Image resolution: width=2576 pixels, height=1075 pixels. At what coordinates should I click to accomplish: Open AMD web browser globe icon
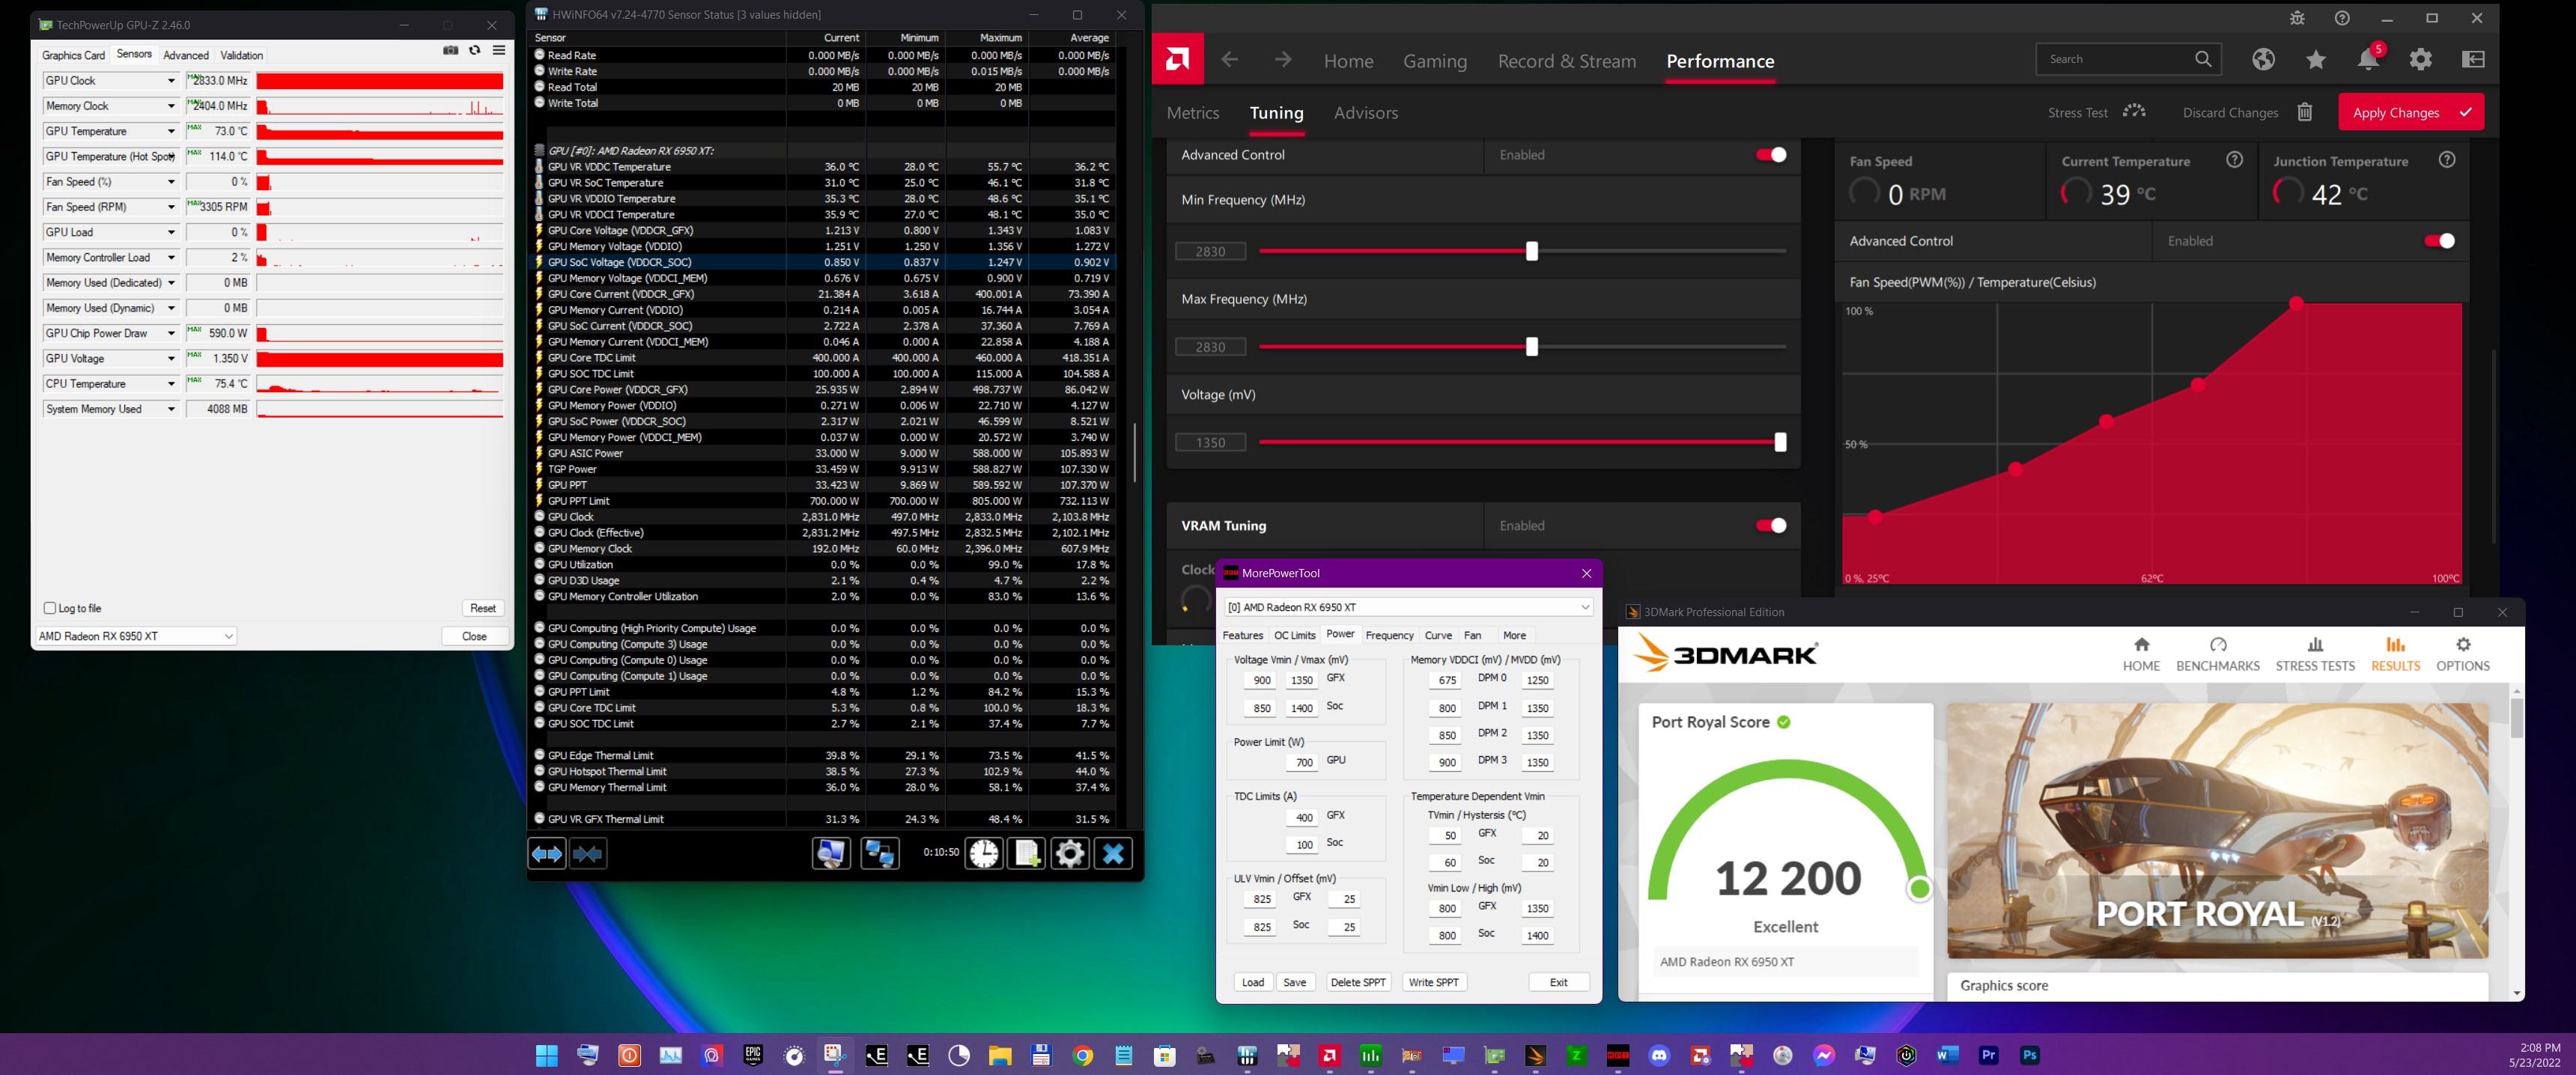[2264, 59]
